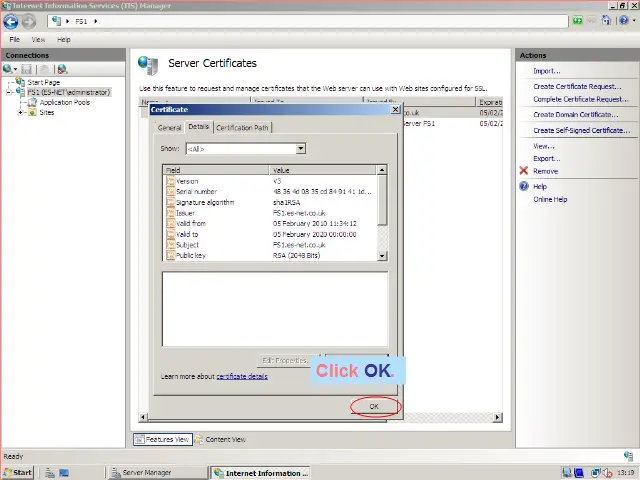Viewport: 640px width, 480px height.
Task: Click OK in Certificate dialog
Action: click(x=374, y=407)
